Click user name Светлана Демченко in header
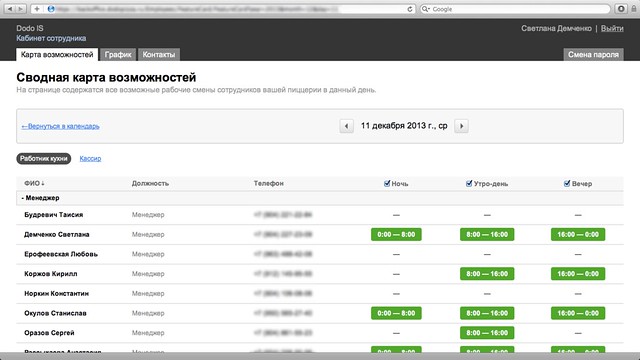The height and width of the screenshot is (360, 640). [556, 28]
